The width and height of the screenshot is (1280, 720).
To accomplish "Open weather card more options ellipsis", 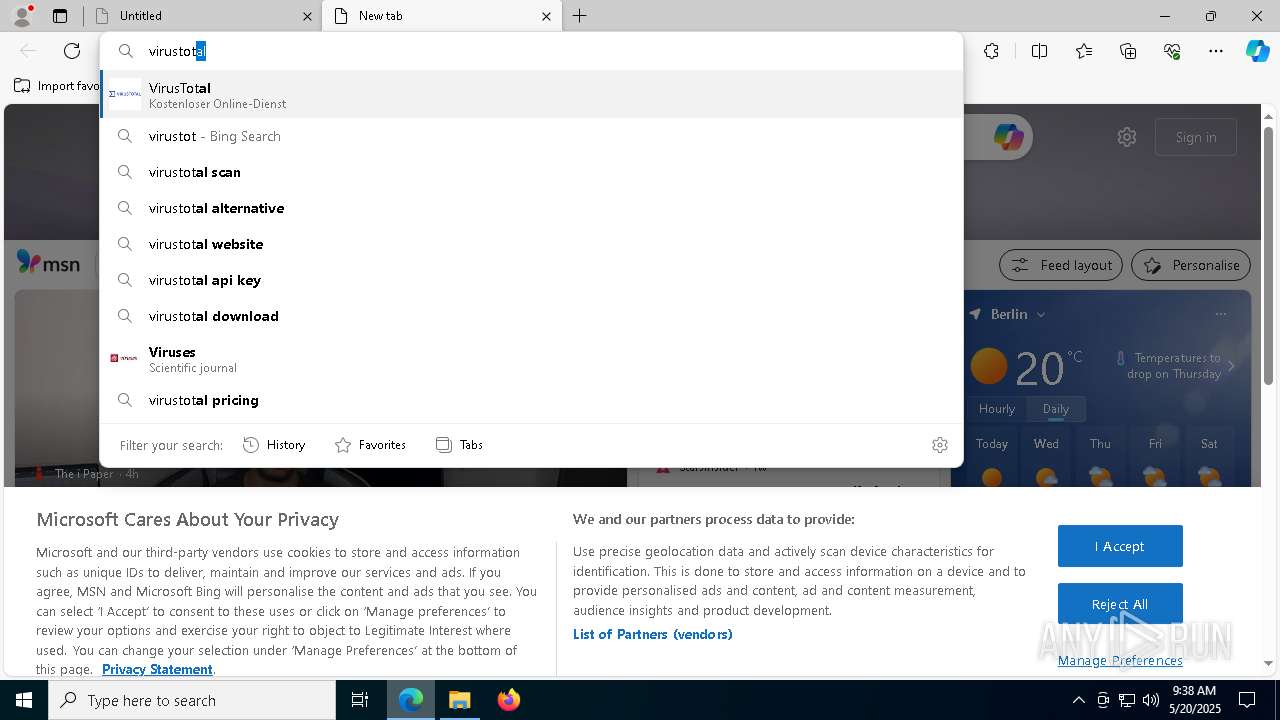I will coord(1221,314).
